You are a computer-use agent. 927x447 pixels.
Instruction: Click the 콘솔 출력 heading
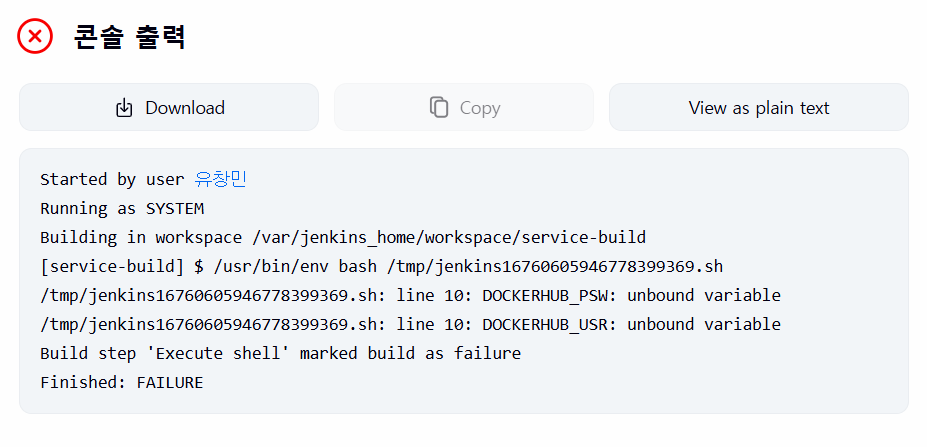[130, 37]
